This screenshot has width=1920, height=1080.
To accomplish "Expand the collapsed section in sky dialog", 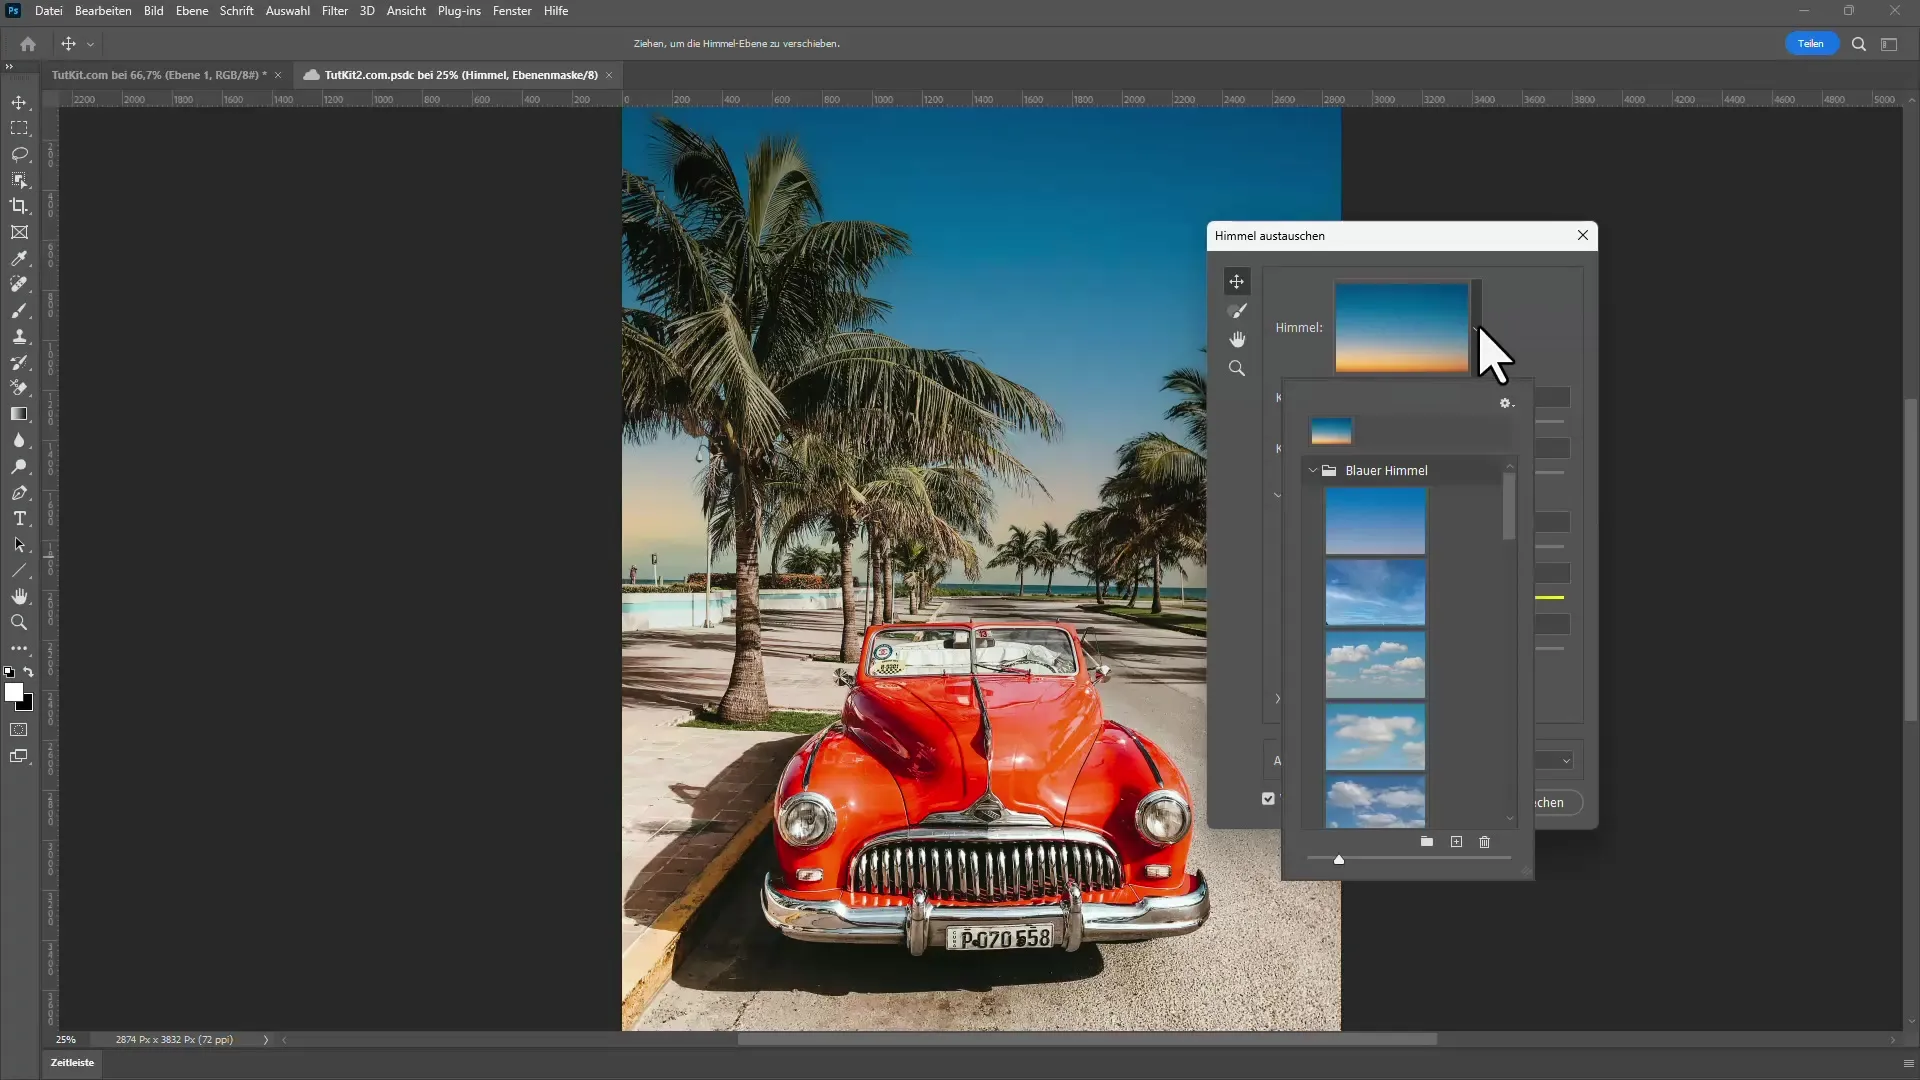I will (1277, 699).
